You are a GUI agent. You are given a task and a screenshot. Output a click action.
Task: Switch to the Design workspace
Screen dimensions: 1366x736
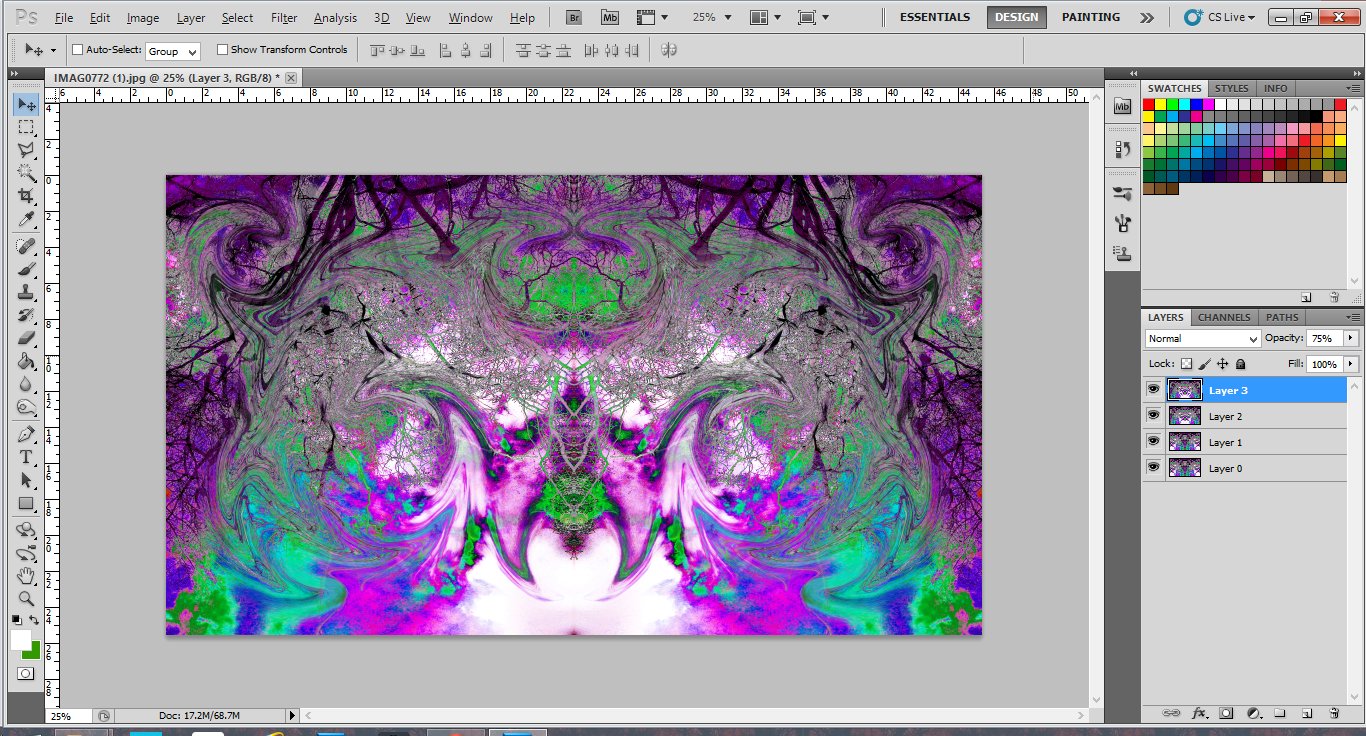[1016, 17]
